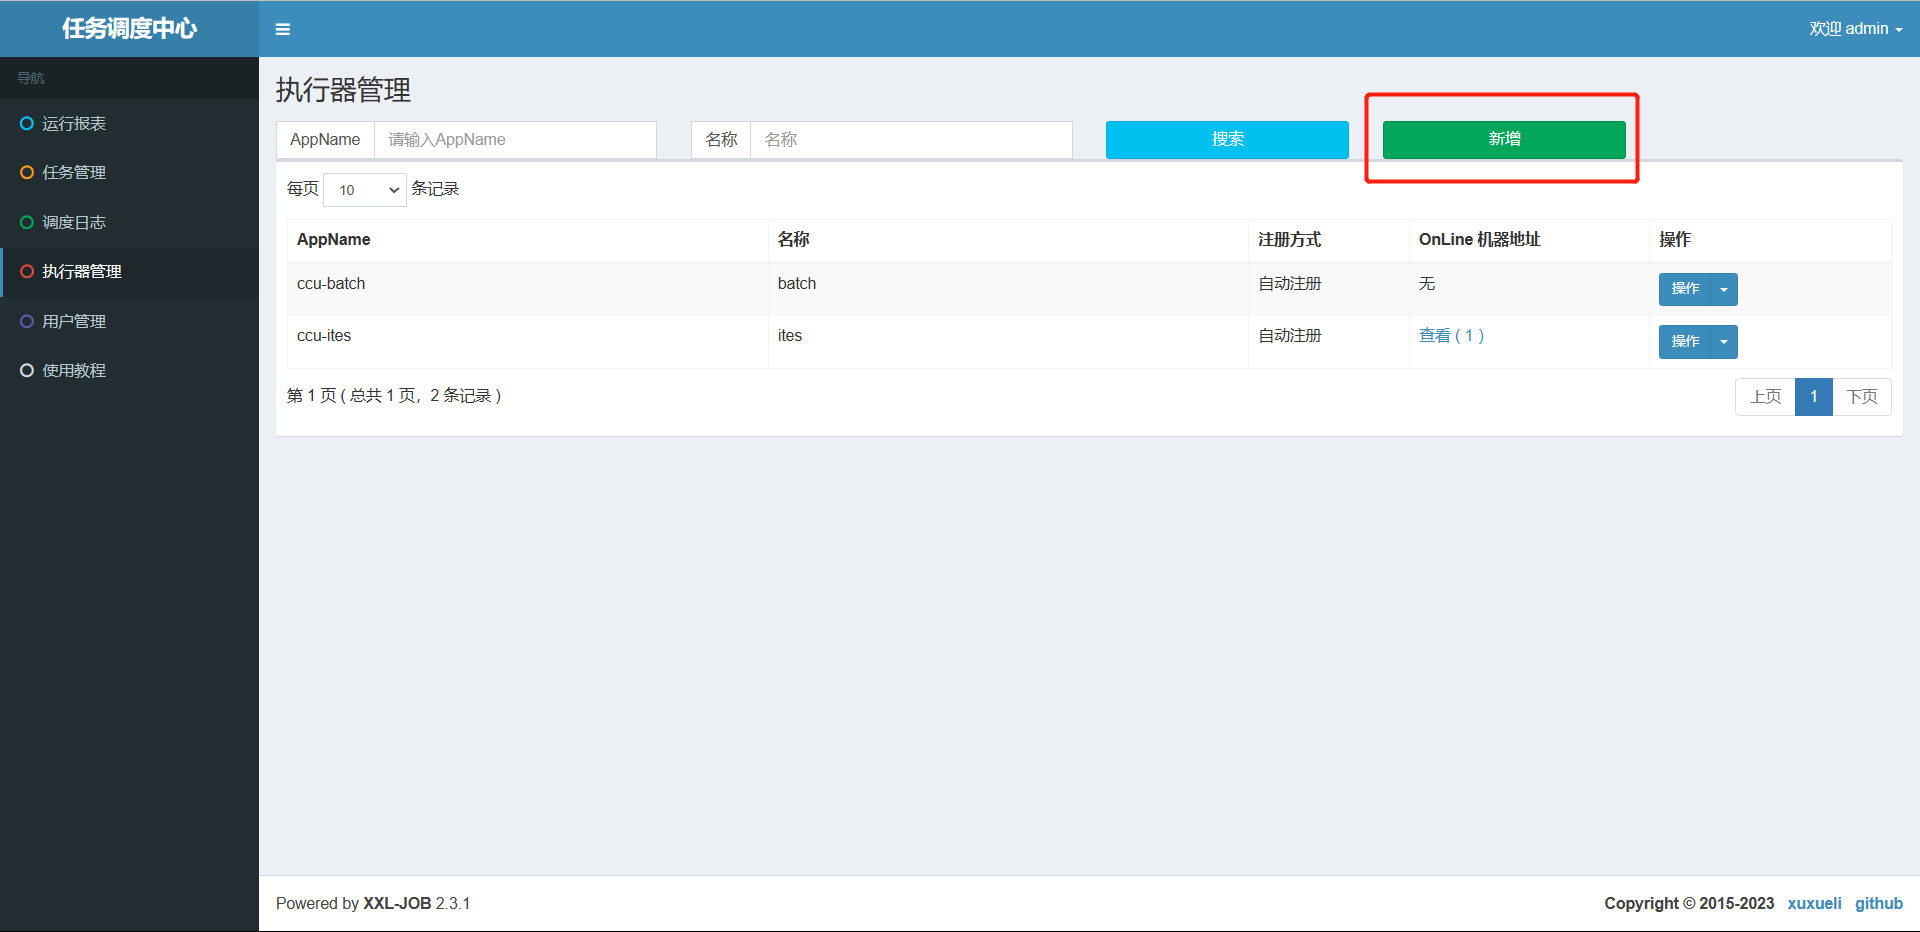This screenshot has height=932, width=1920.
Task: Go to previous page with 上页
Action: [1765, 397]
